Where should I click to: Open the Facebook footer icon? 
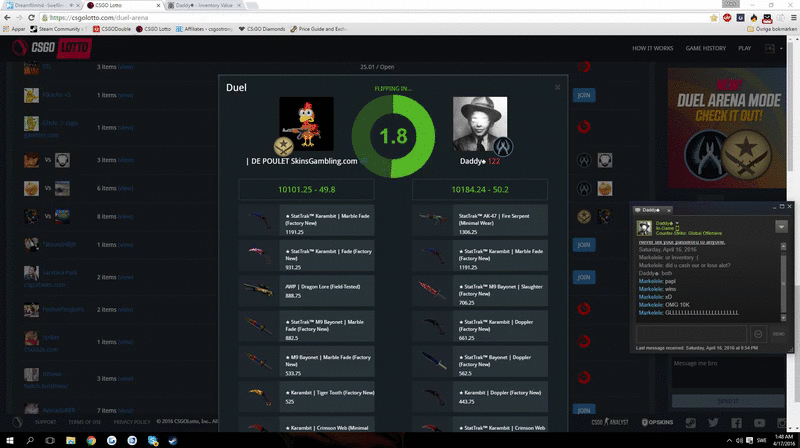pos(736,422)
